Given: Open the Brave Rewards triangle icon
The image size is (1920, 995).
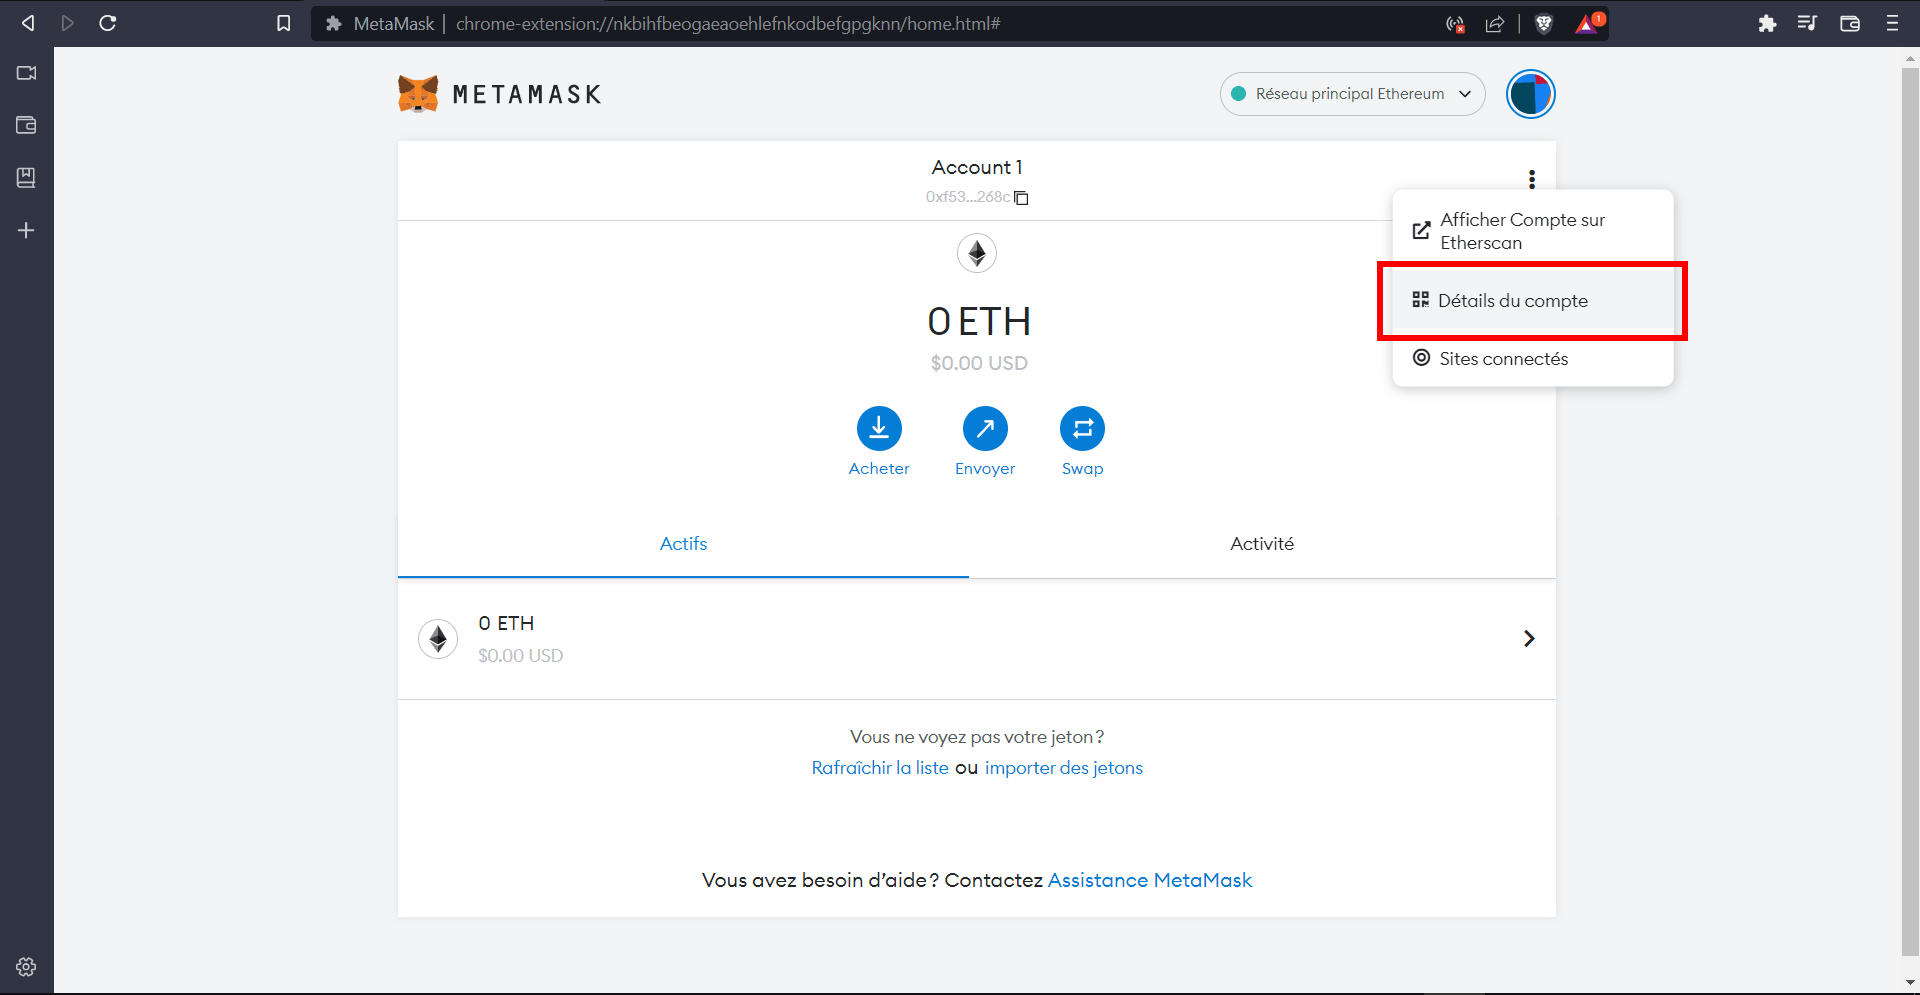Looking at the screenshot, I should coord(1588,23).
